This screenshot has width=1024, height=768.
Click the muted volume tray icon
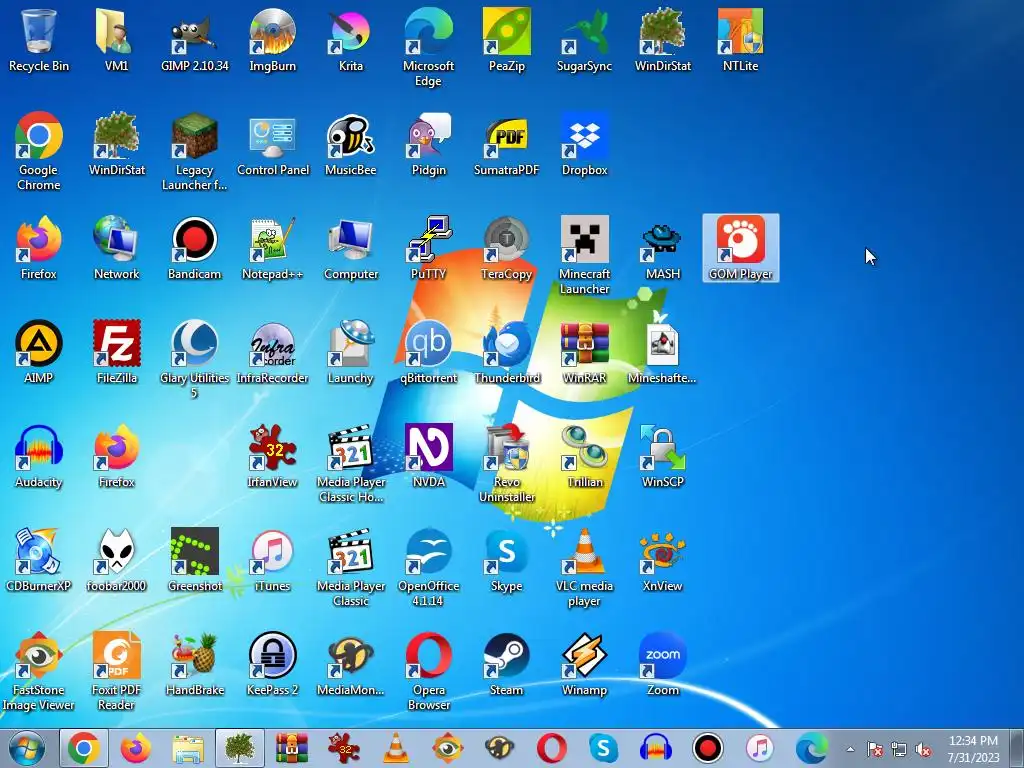tap(923, 749)
